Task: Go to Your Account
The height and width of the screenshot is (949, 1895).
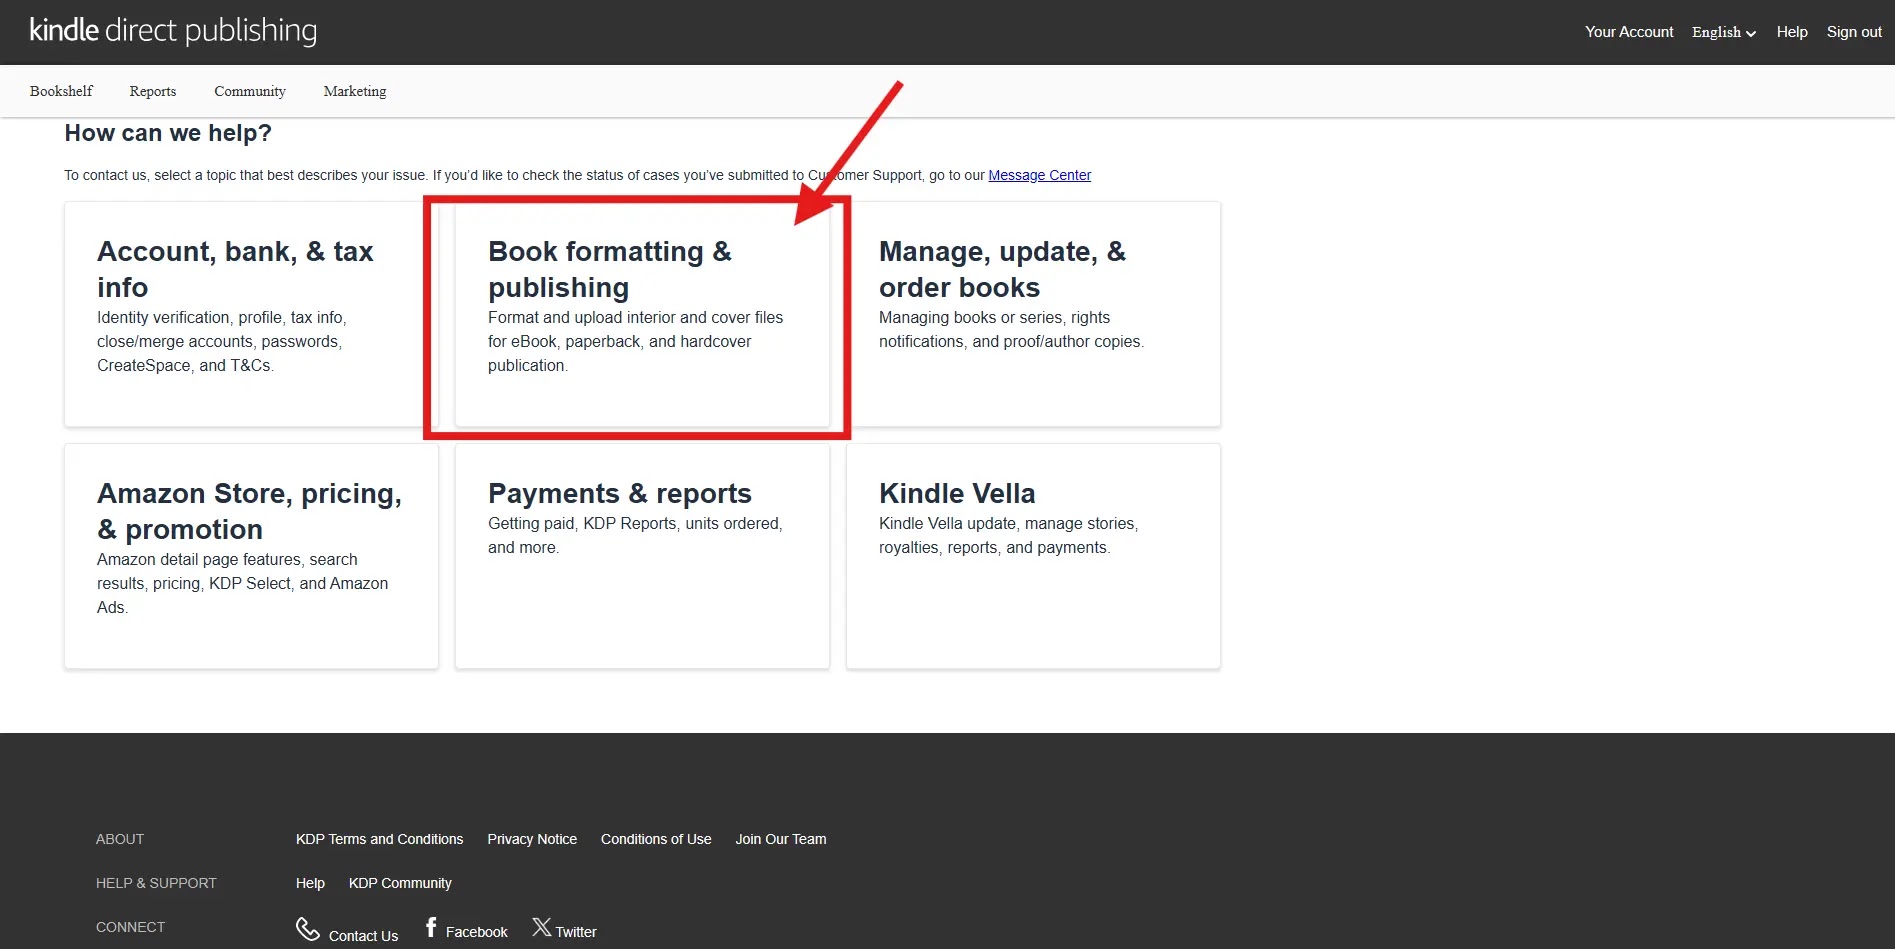Action: 1629,32
